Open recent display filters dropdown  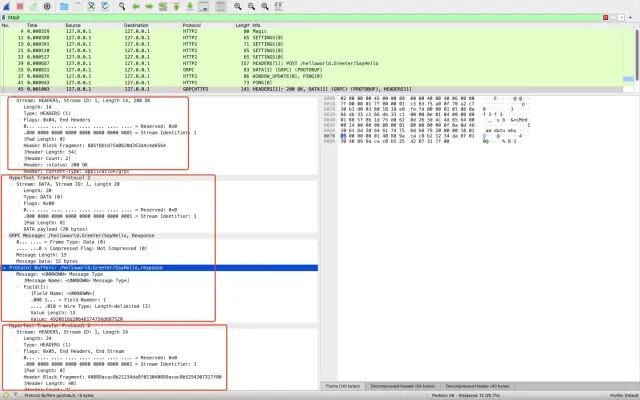coord(621,18)
